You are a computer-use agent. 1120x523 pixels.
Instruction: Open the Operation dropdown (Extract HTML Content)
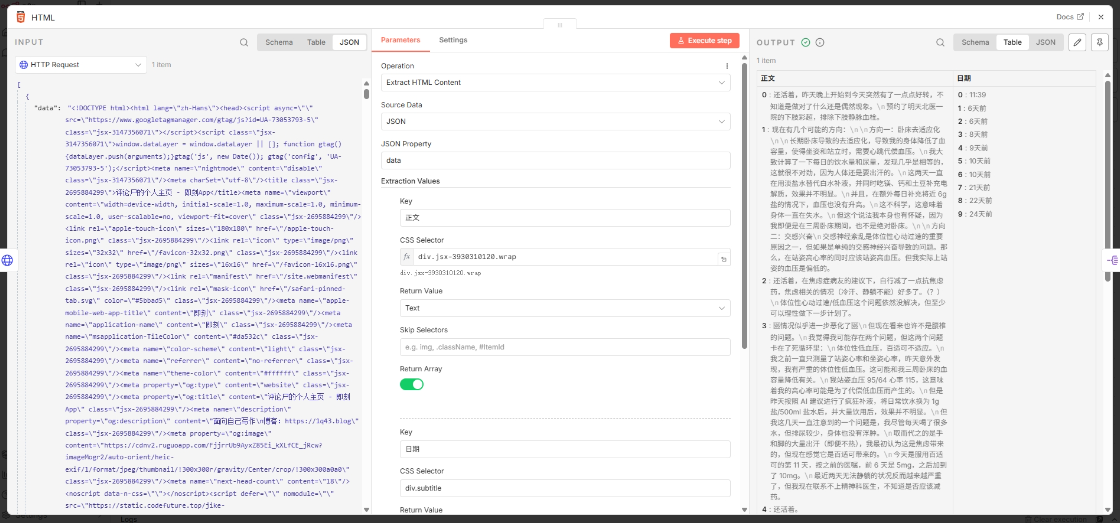pos(555,82)
